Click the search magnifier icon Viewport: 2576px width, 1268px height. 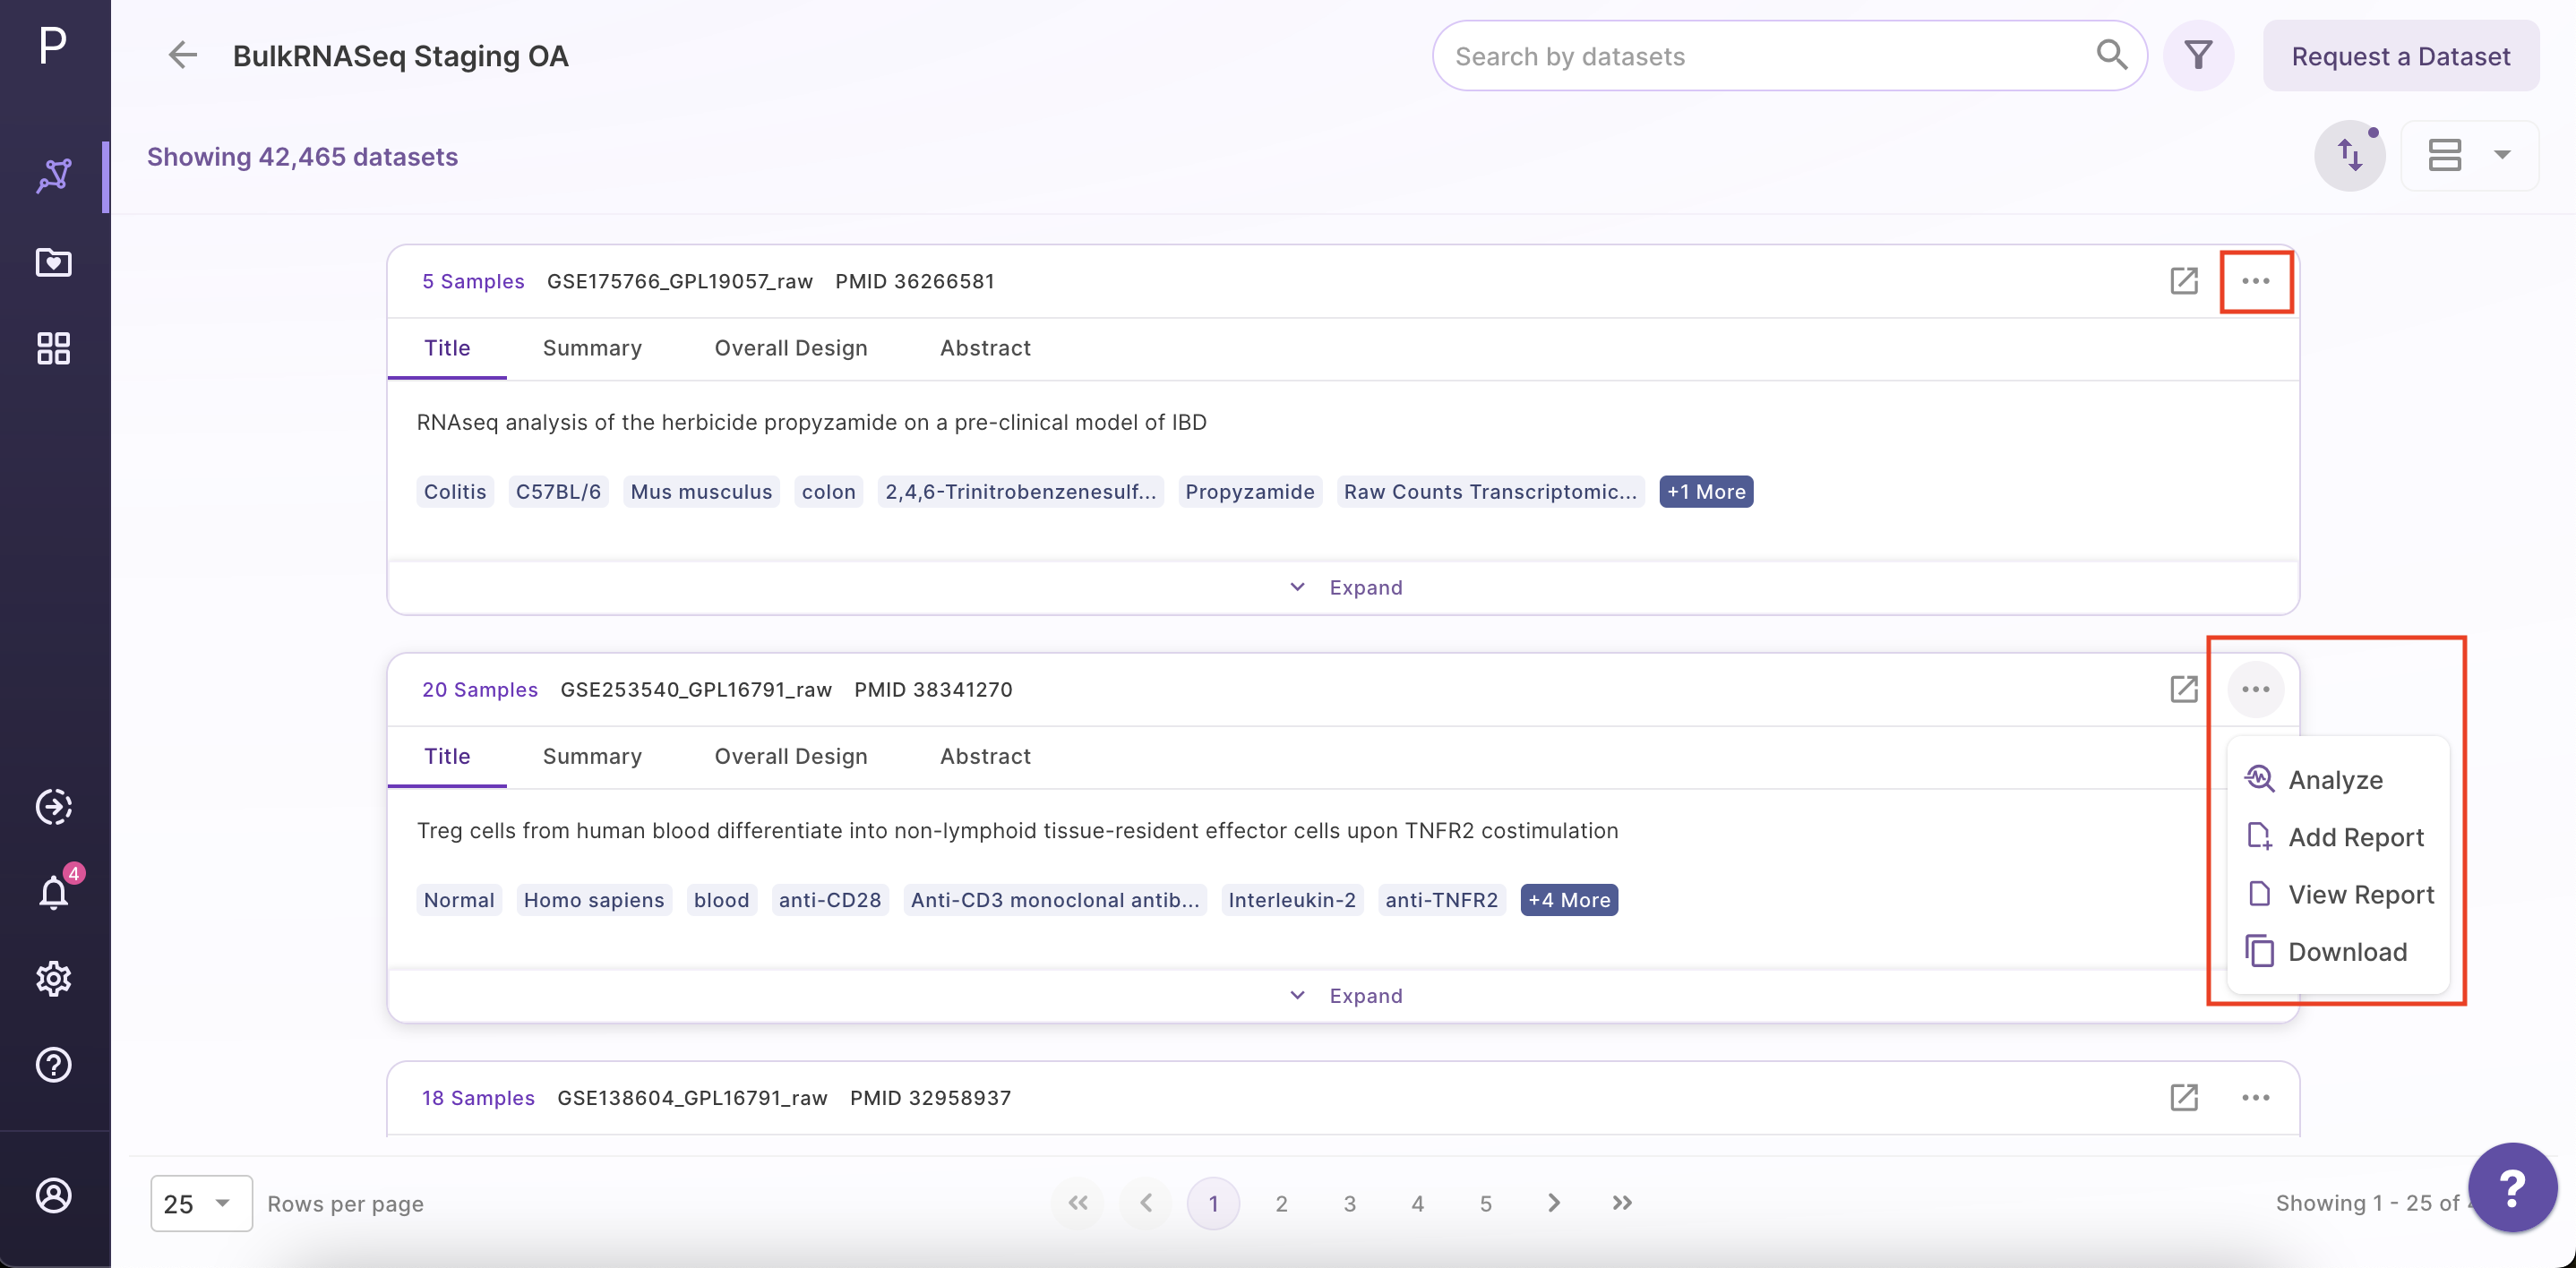2110,55
